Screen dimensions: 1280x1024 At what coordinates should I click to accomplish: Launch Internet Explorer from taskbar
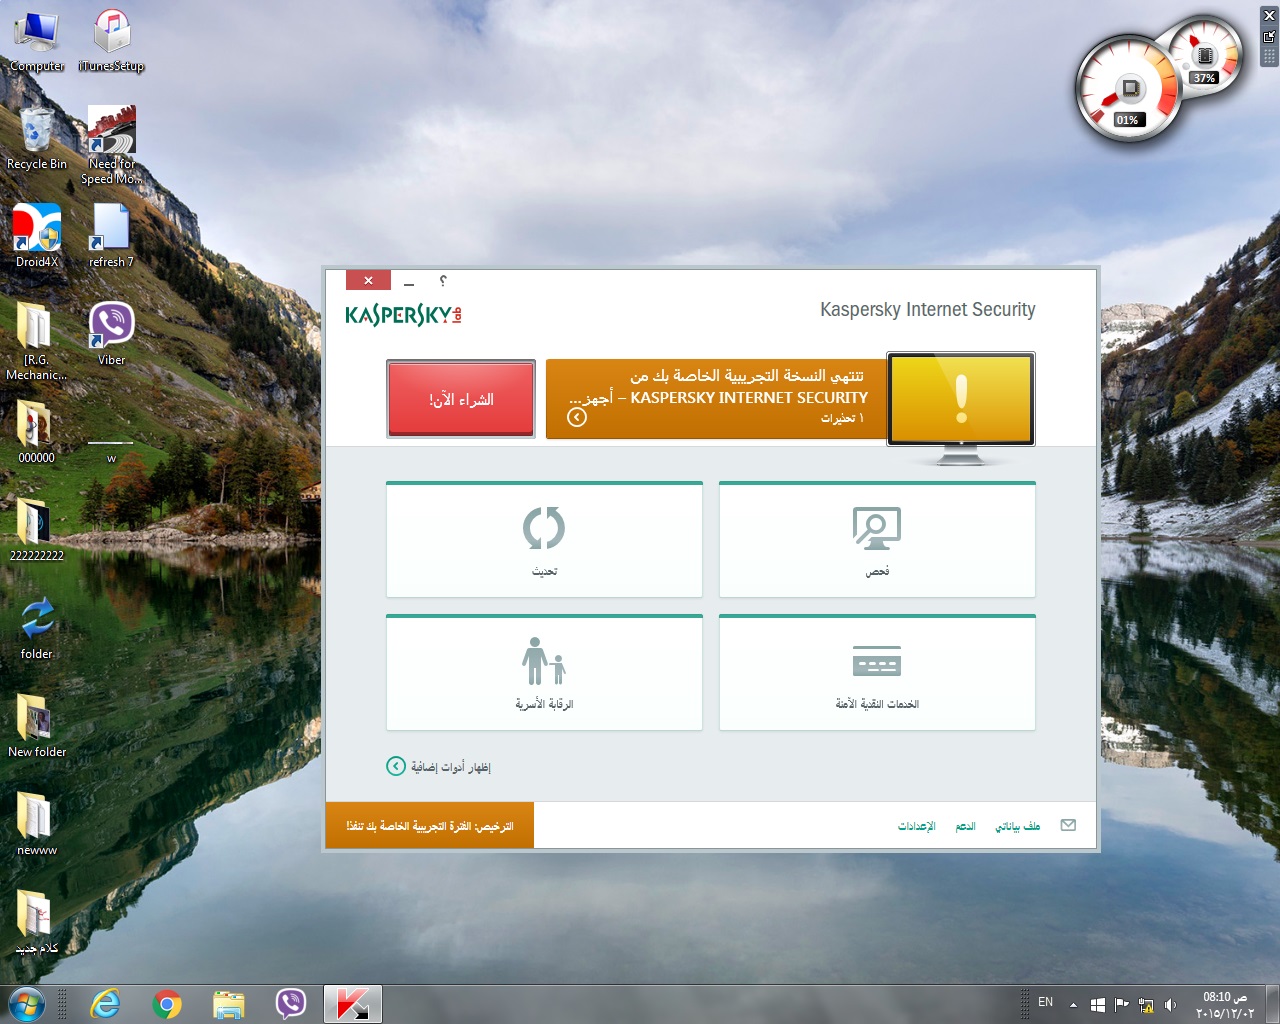(105, 1004)
